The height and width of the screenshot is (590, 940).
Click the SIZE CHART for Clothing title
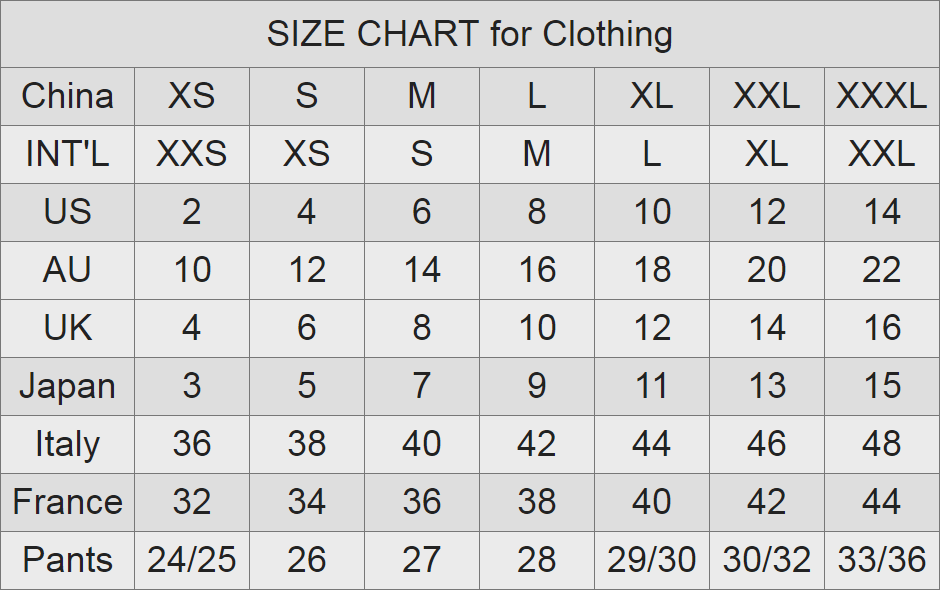[469, 35]
